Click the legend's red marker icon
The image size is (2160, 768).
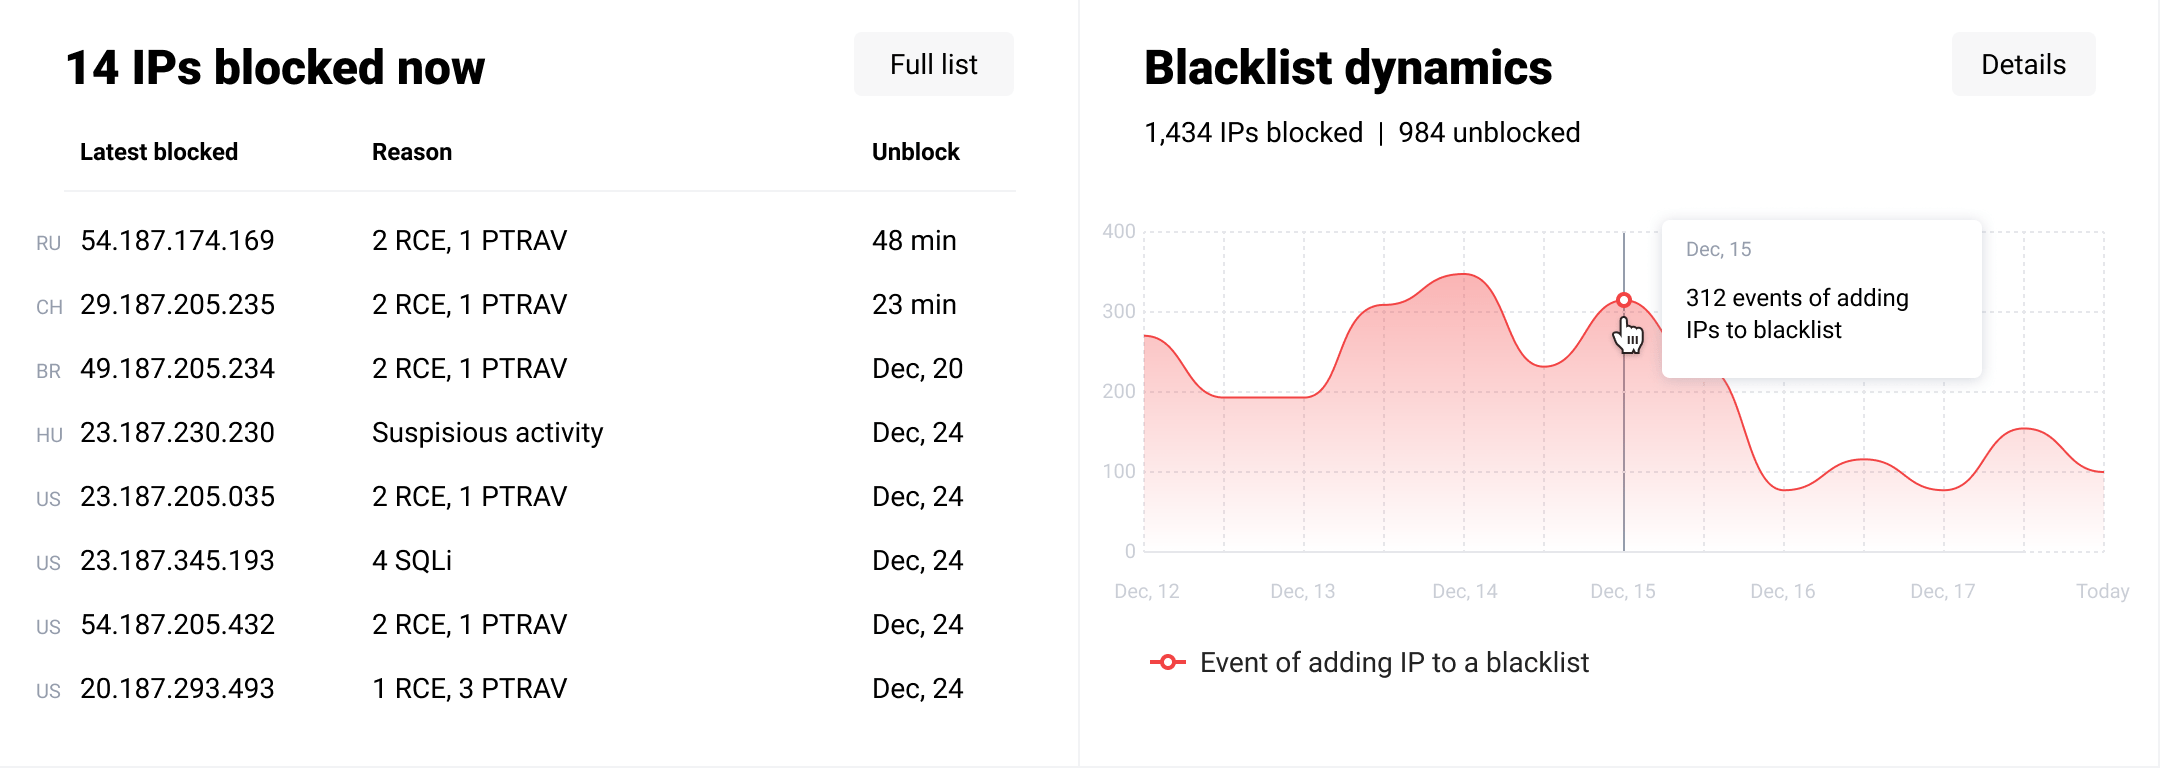(1167, 662)
